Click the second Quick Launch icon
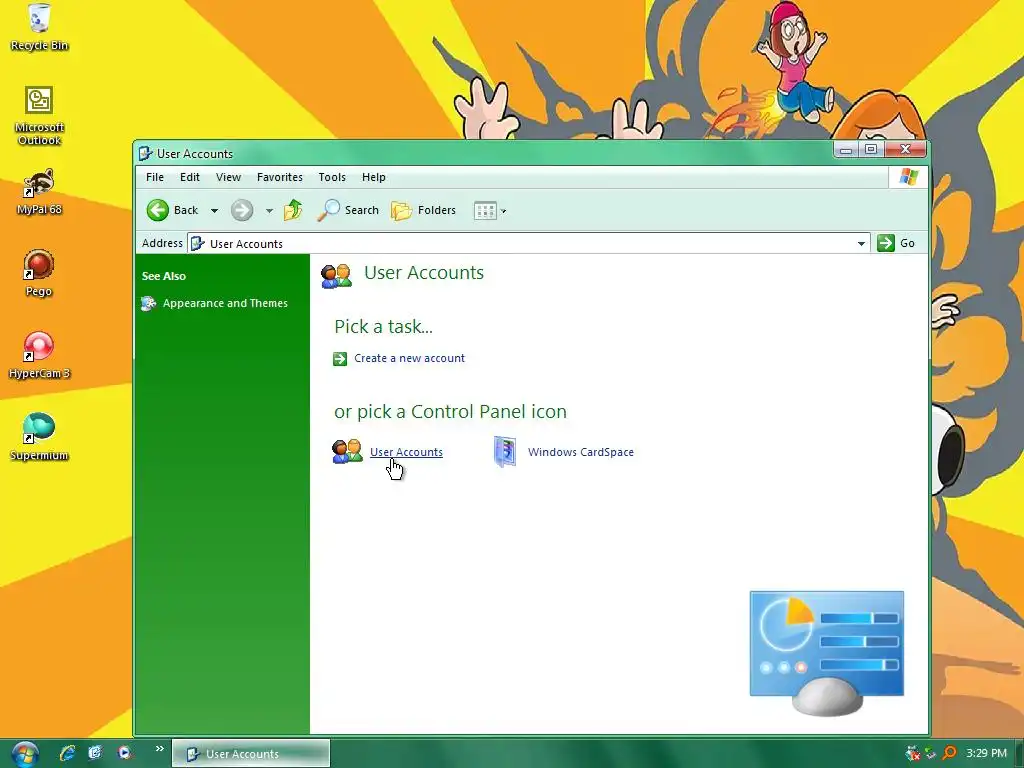Screen dimensions: 1024x768 (95, 753)
